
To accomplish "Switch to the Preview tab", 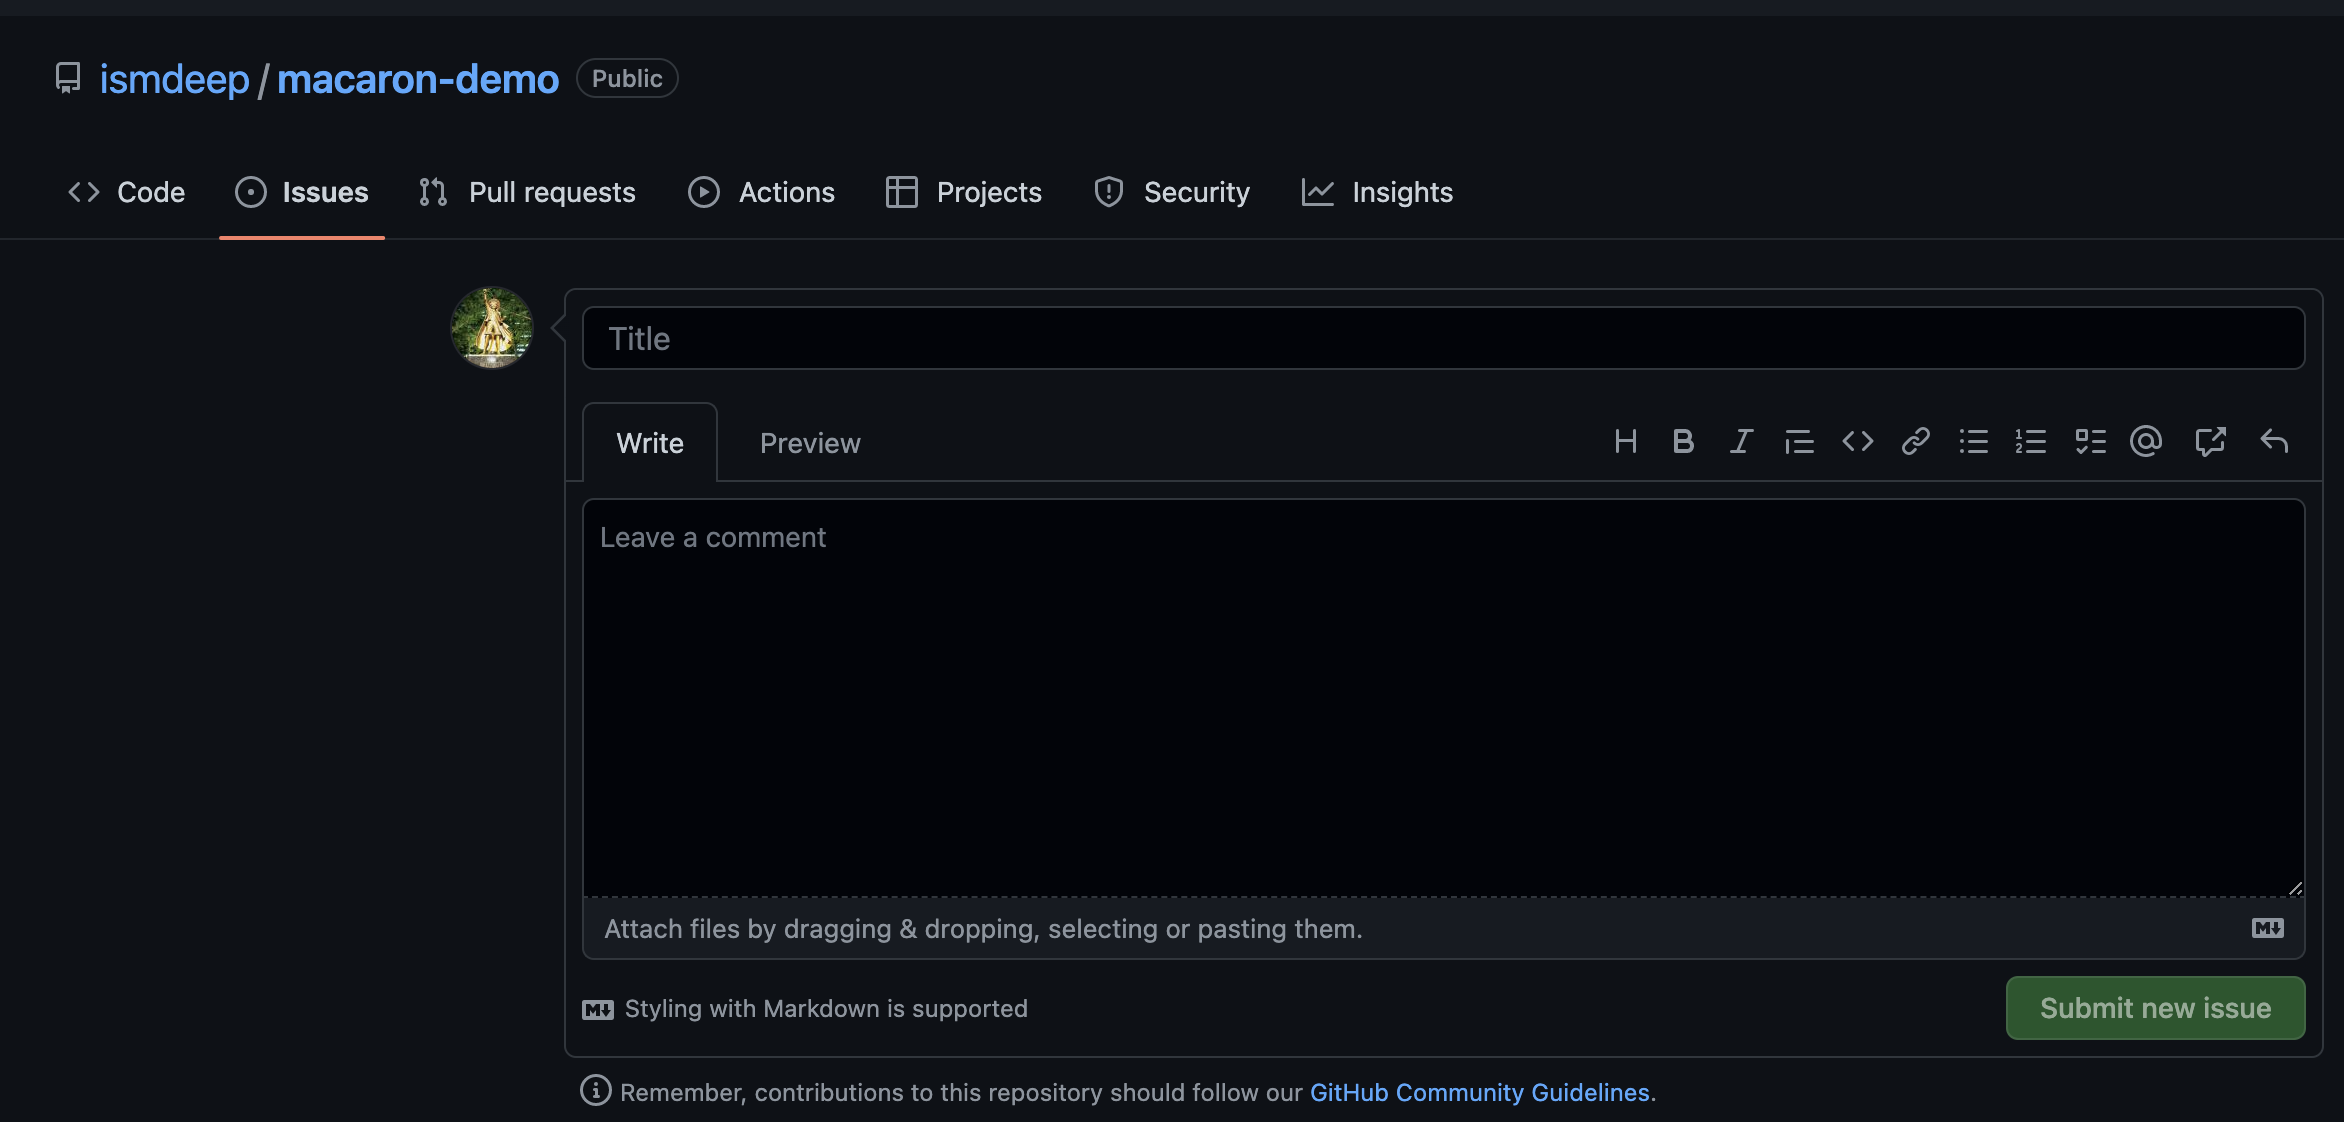I will 810,442.
